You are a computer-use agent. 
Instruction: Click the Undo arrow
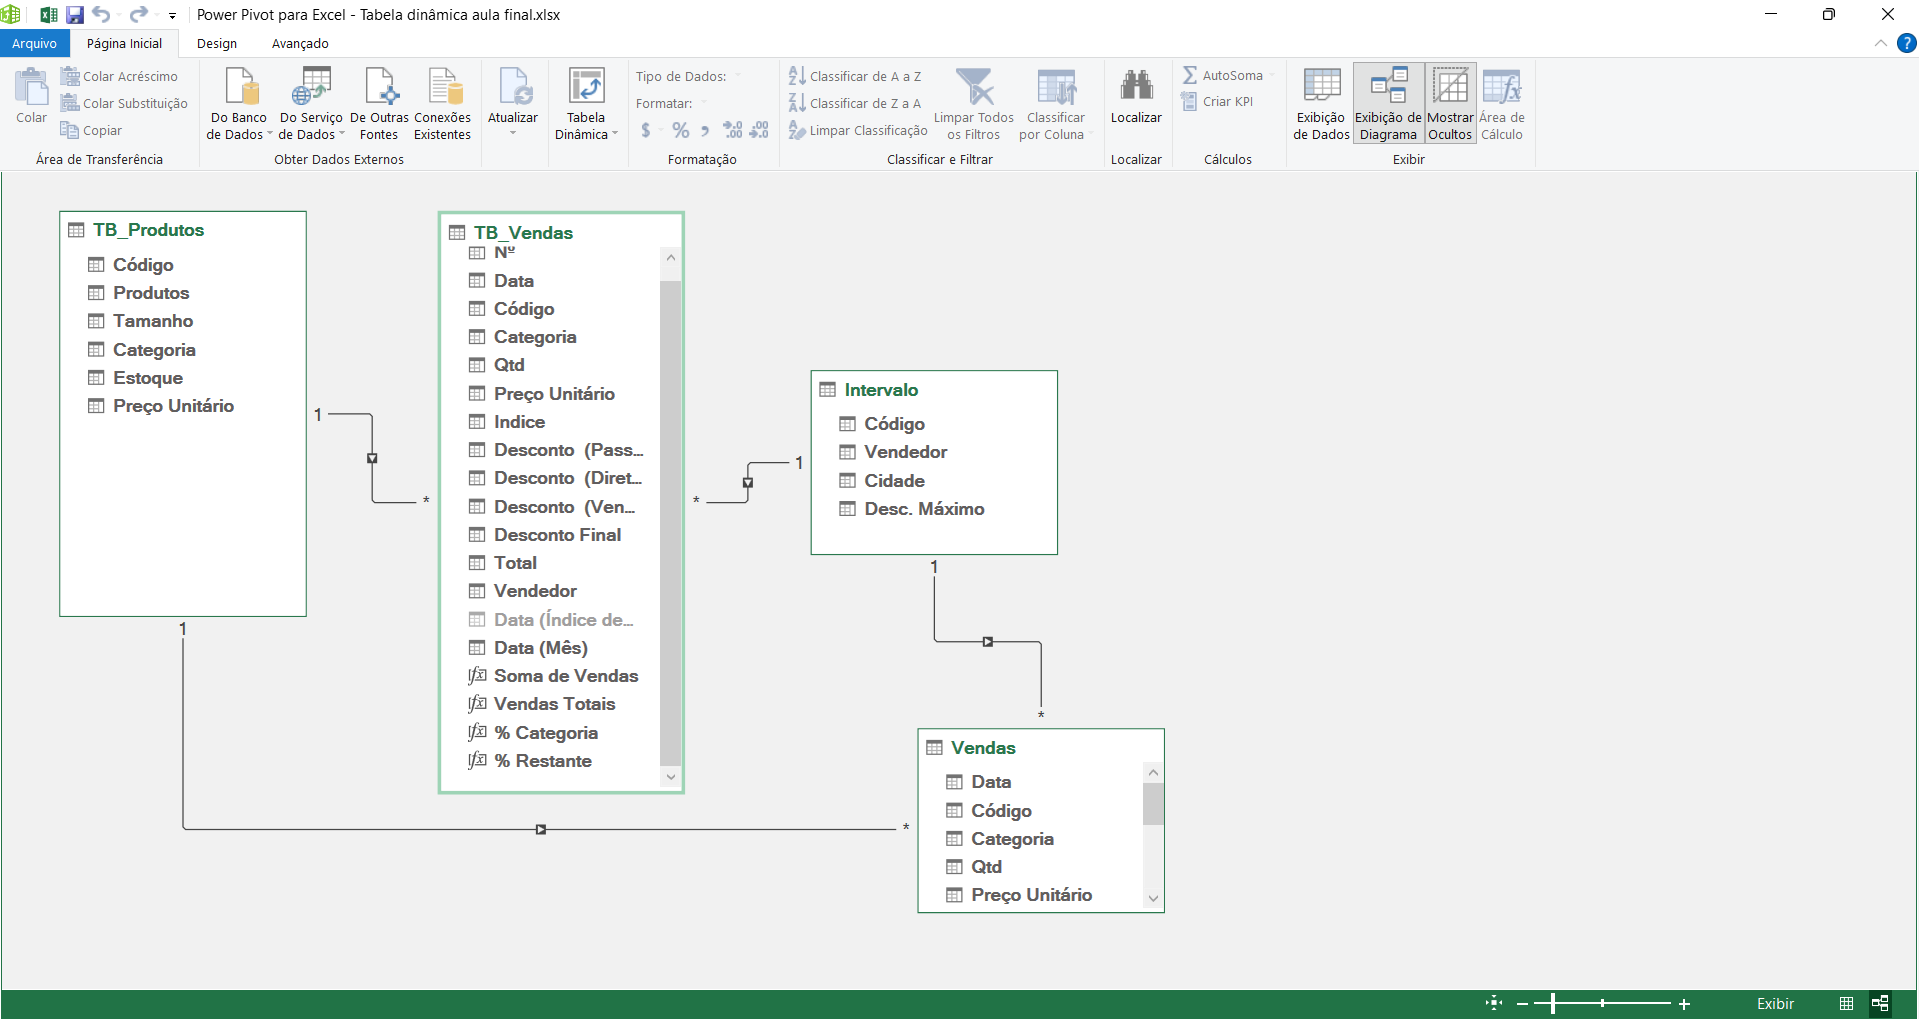pyautogui.click(x=101, y=14)
